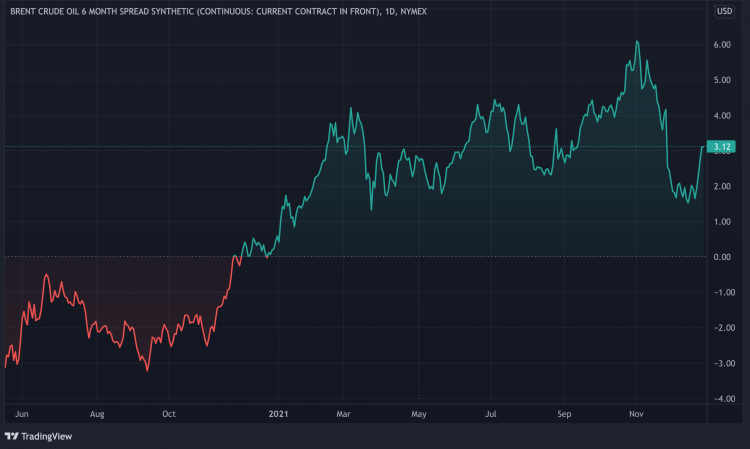Click the Aug label on time axis
750x449 pixels.
point(97,414)
